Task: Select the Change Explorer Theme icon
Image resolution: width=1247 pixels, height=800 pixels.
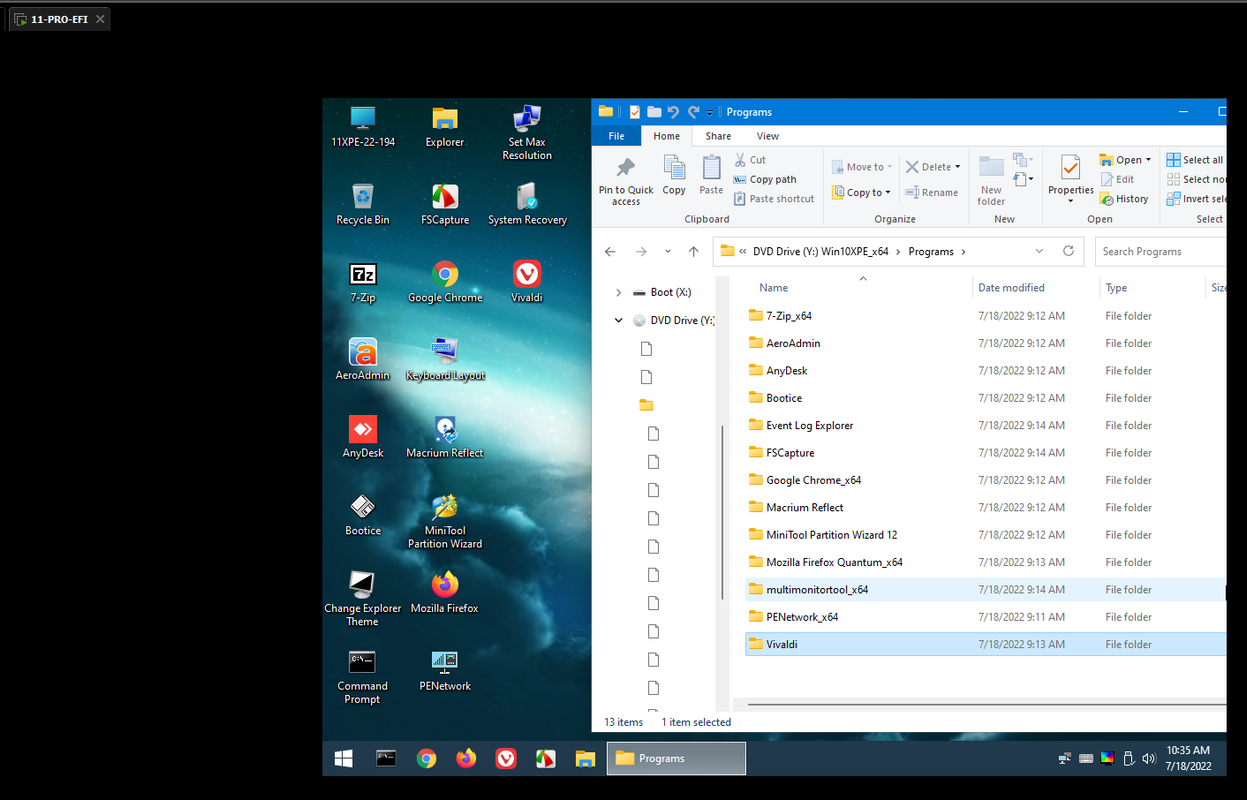Action: 362,599
